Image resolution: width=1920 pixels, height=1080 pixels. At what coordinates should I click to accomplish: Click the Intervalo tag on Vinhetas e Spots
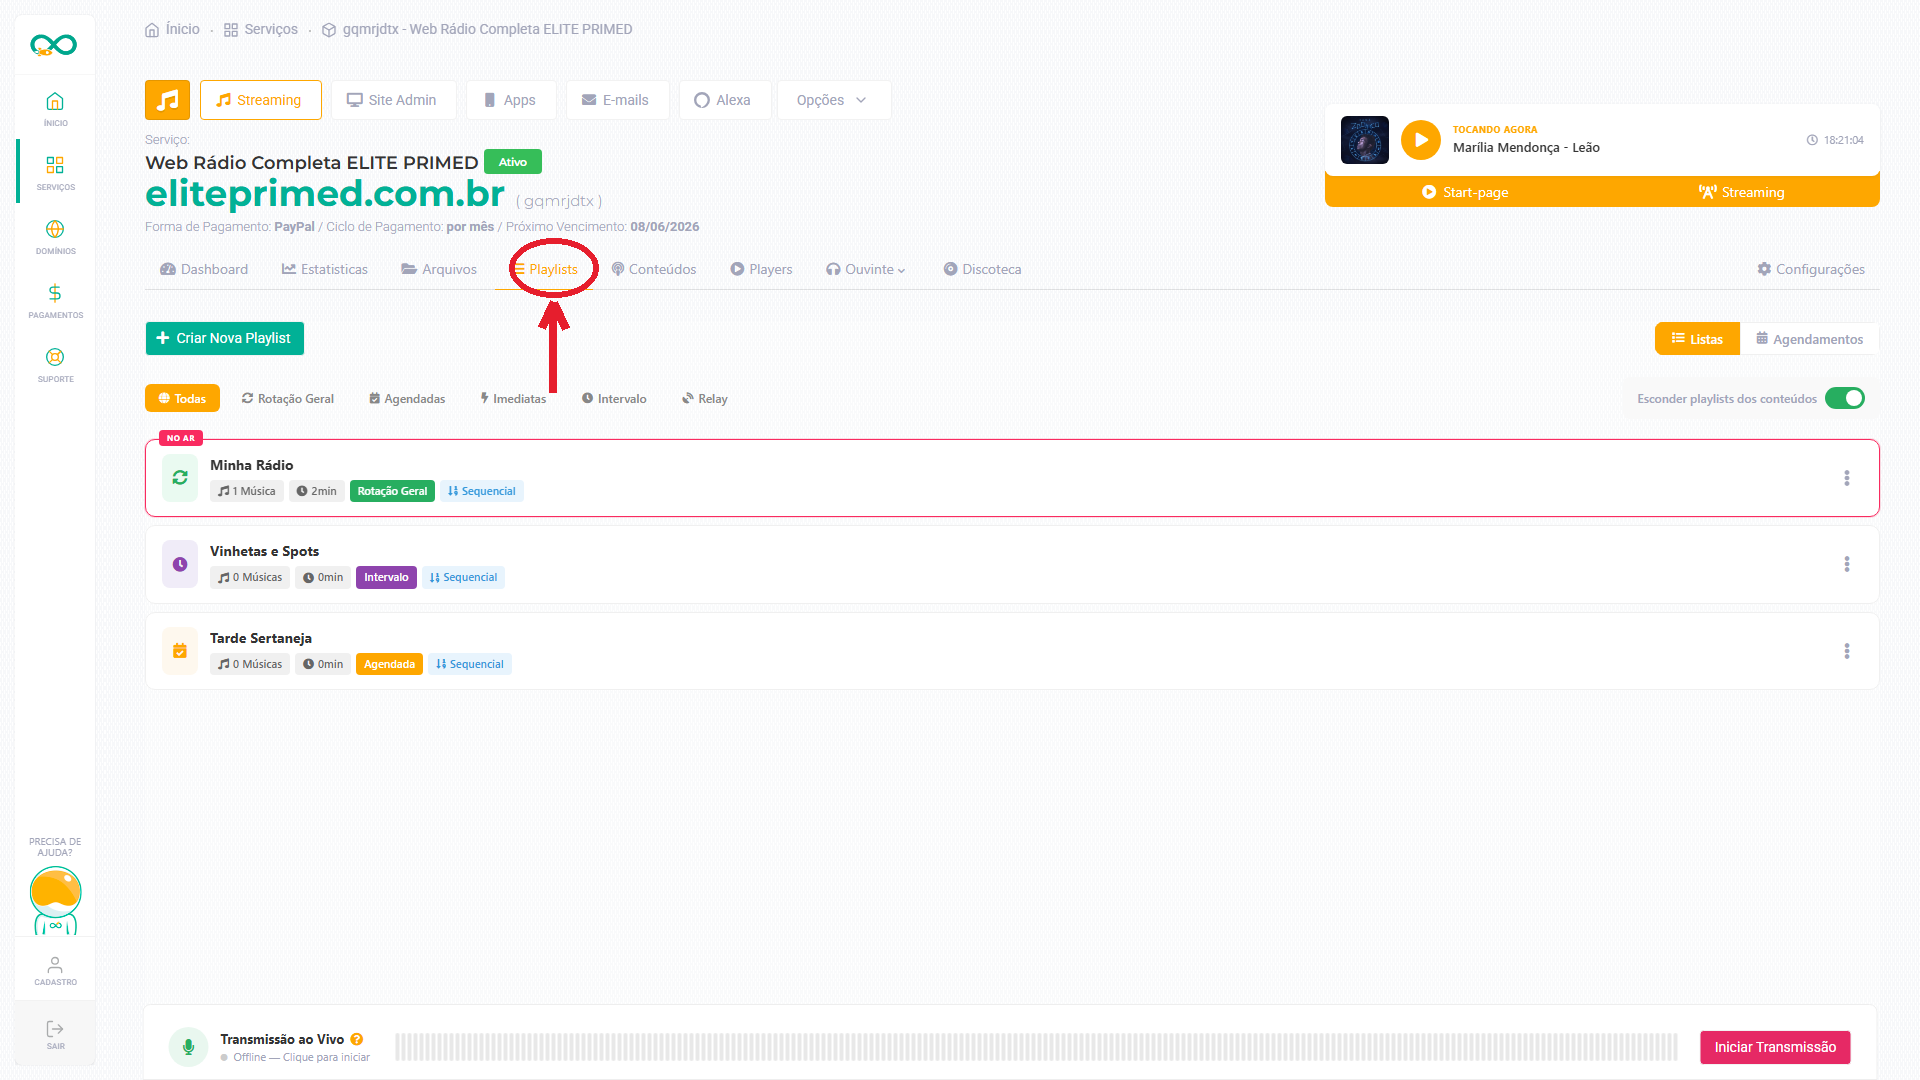[386, 577]
